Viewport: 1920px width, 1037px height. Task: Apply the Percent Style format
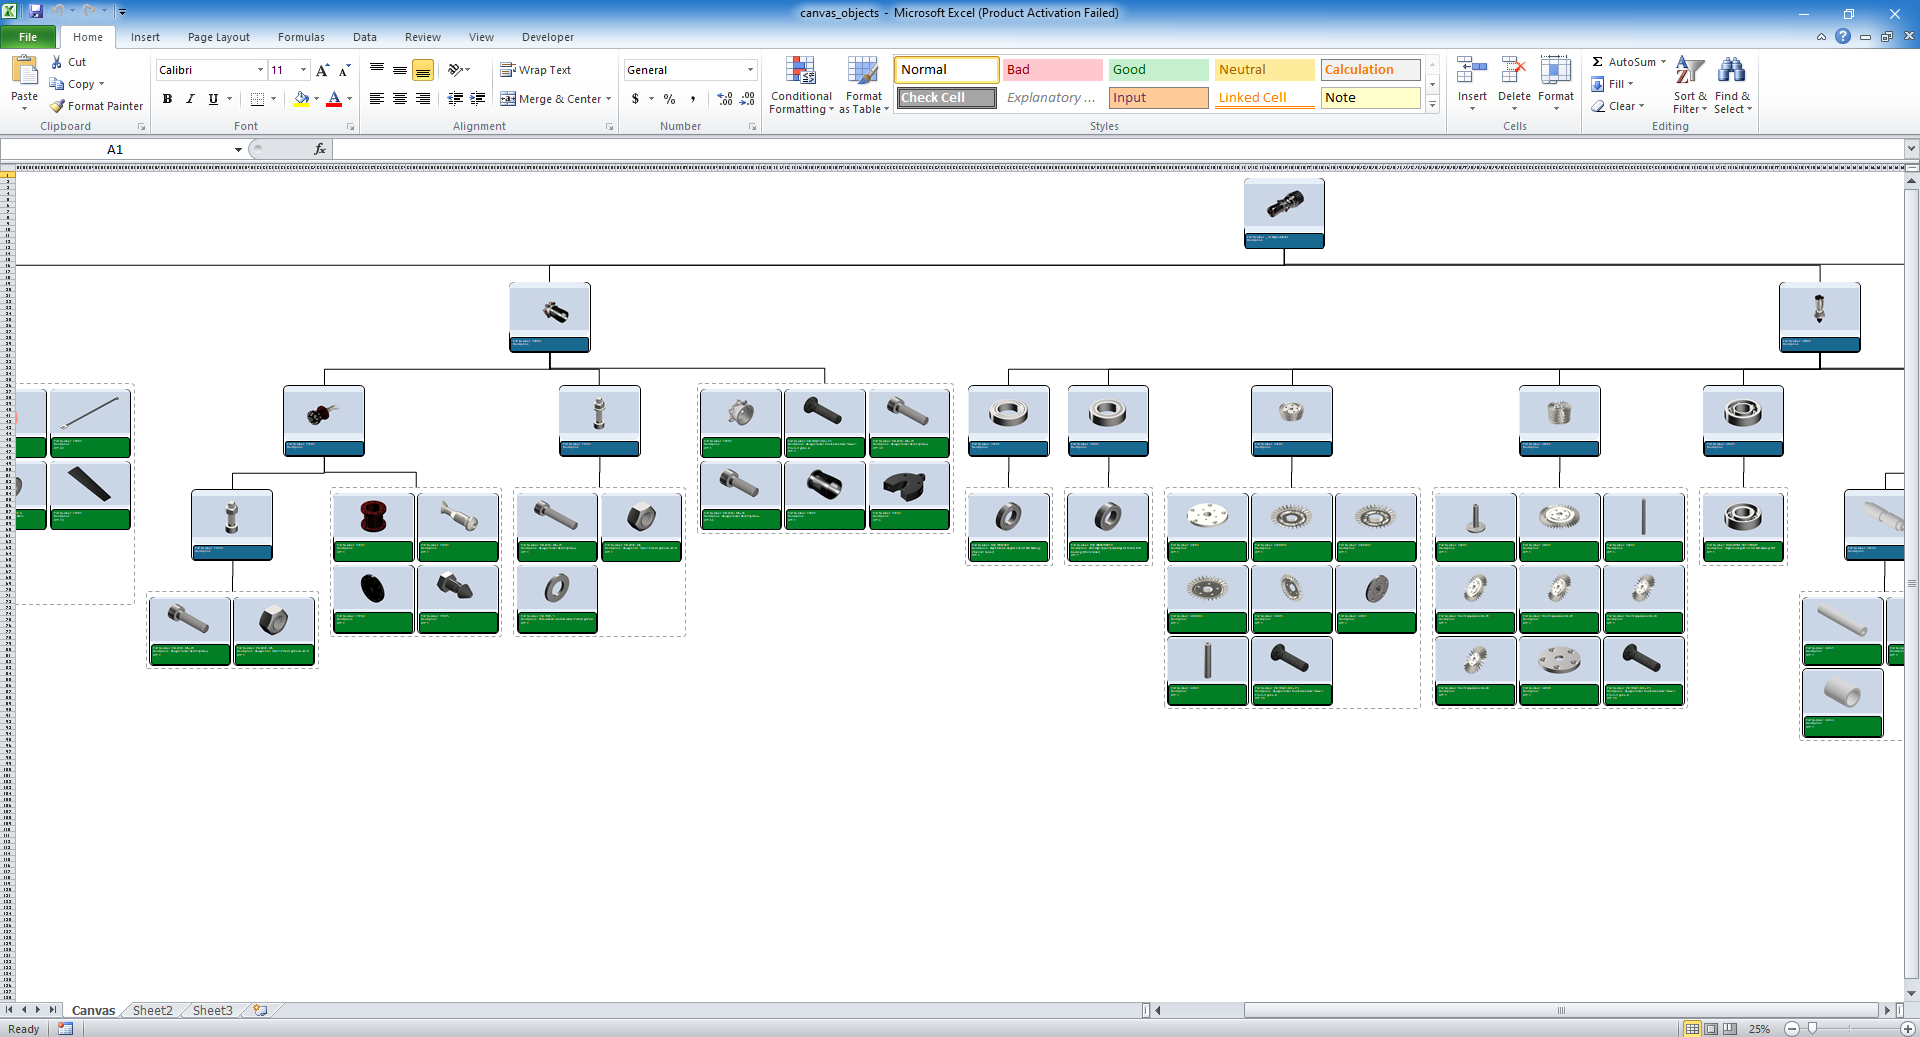pyautogui.click(x=669, y=99)
